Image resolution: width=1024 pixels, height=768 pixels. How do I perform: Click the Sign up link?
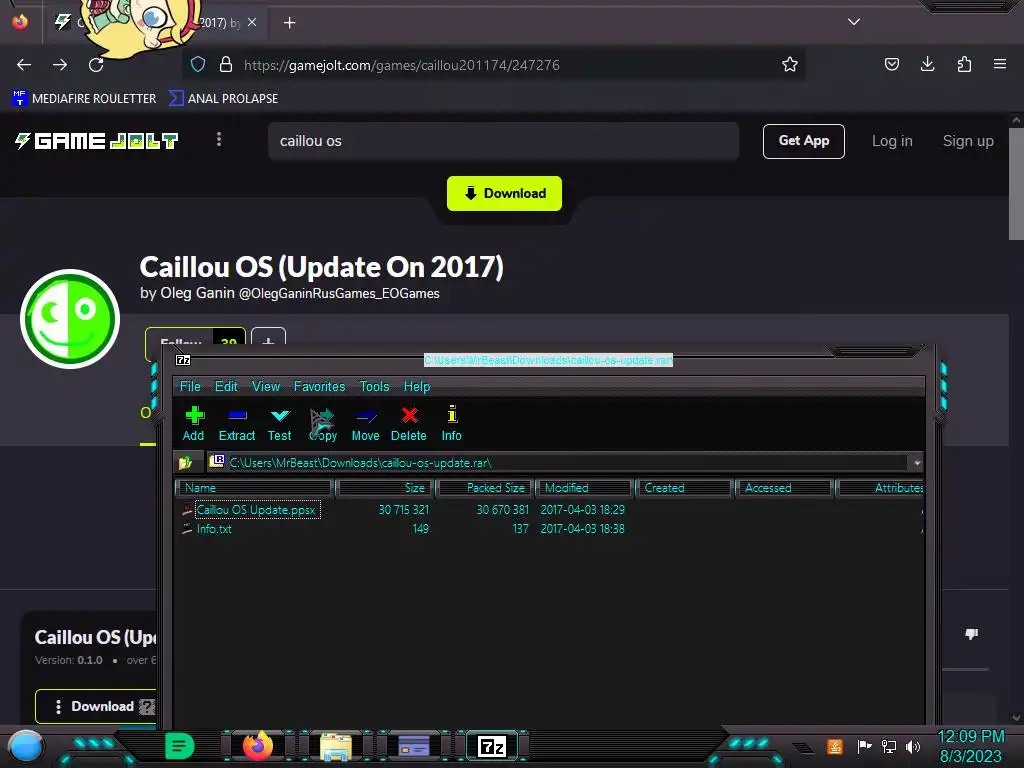(968, 141)
